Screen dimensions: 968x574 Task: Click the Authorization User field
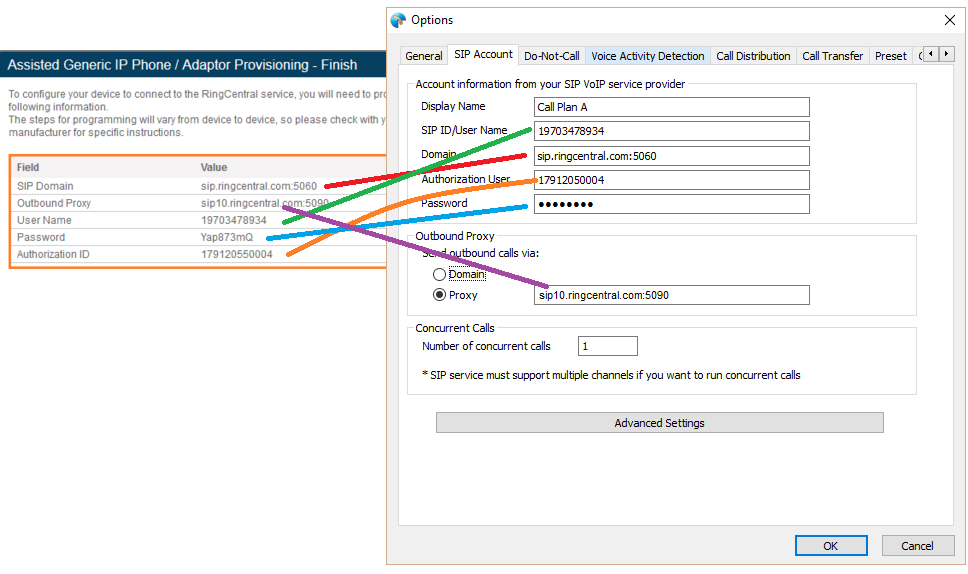tap(672, 180)
